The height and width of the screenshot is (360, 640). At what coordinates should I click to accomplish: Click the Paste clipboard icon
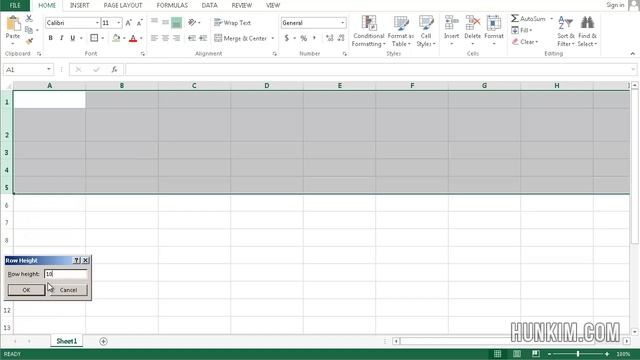pyautogui.click(x=13, y=24)
